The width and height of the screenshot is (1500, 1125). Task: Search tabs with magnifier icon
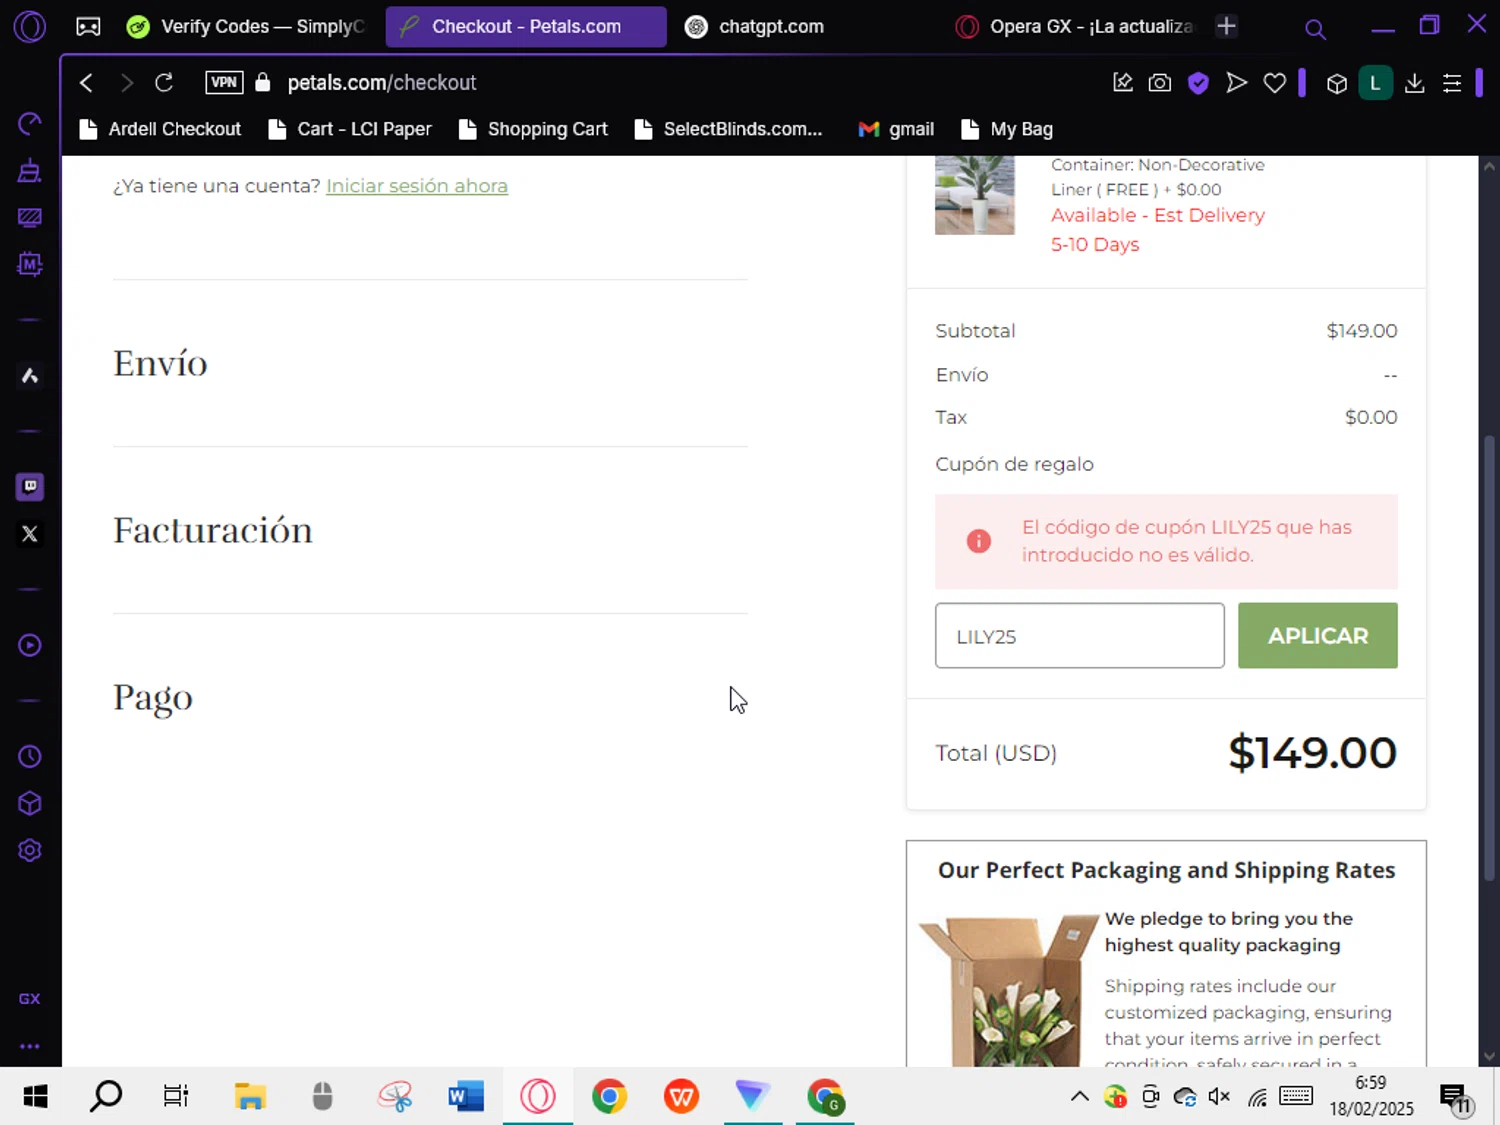[1316, 29]
